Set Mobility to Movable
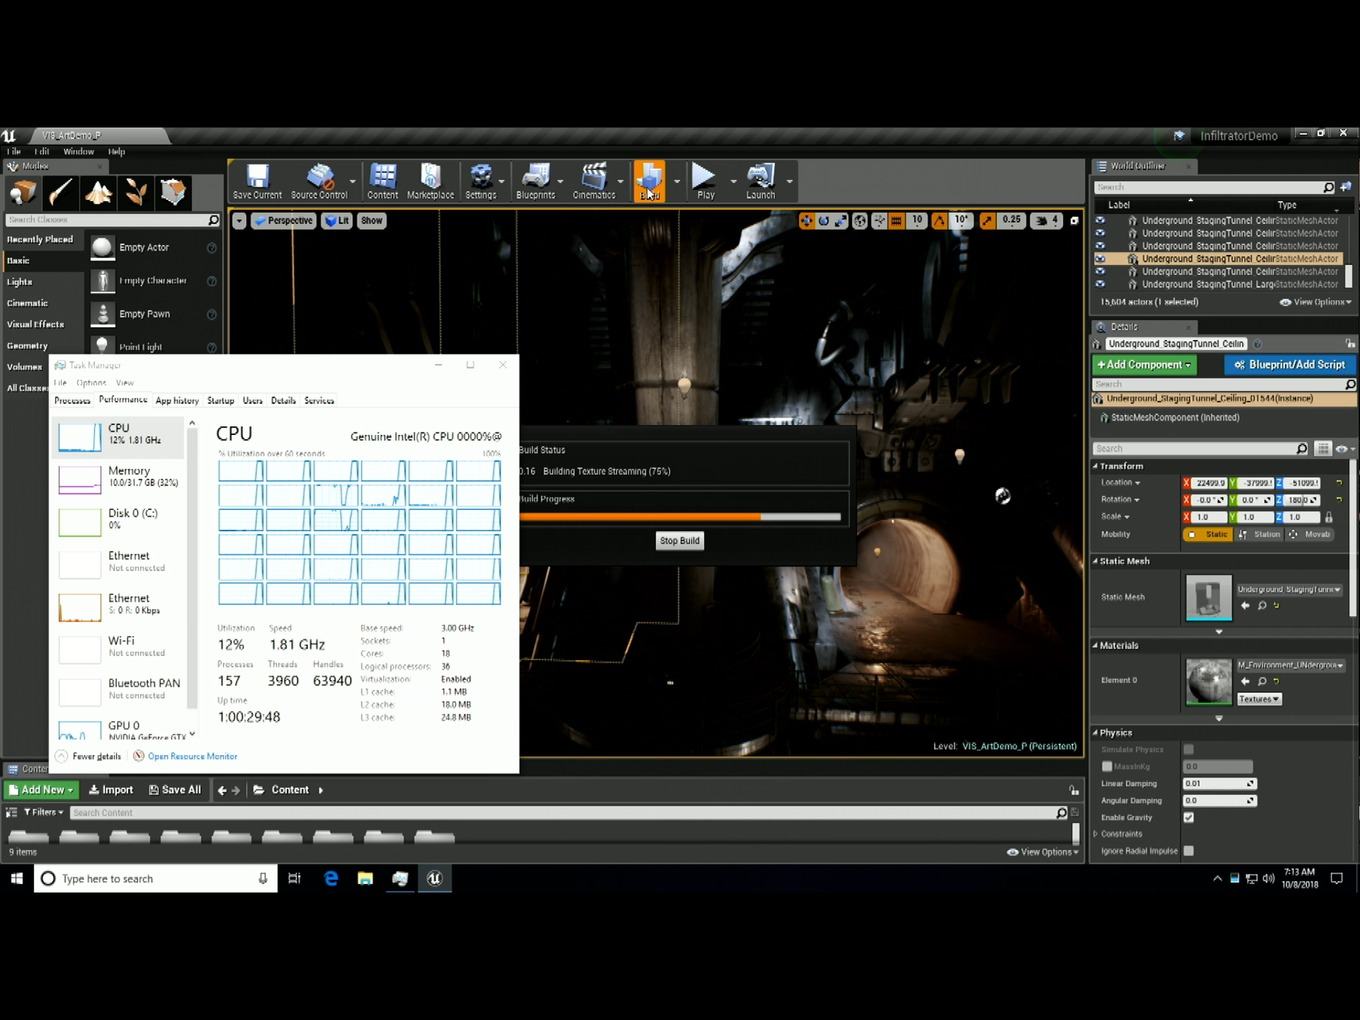This screenshot has width=1360, height=1020. pos(1310,534)
